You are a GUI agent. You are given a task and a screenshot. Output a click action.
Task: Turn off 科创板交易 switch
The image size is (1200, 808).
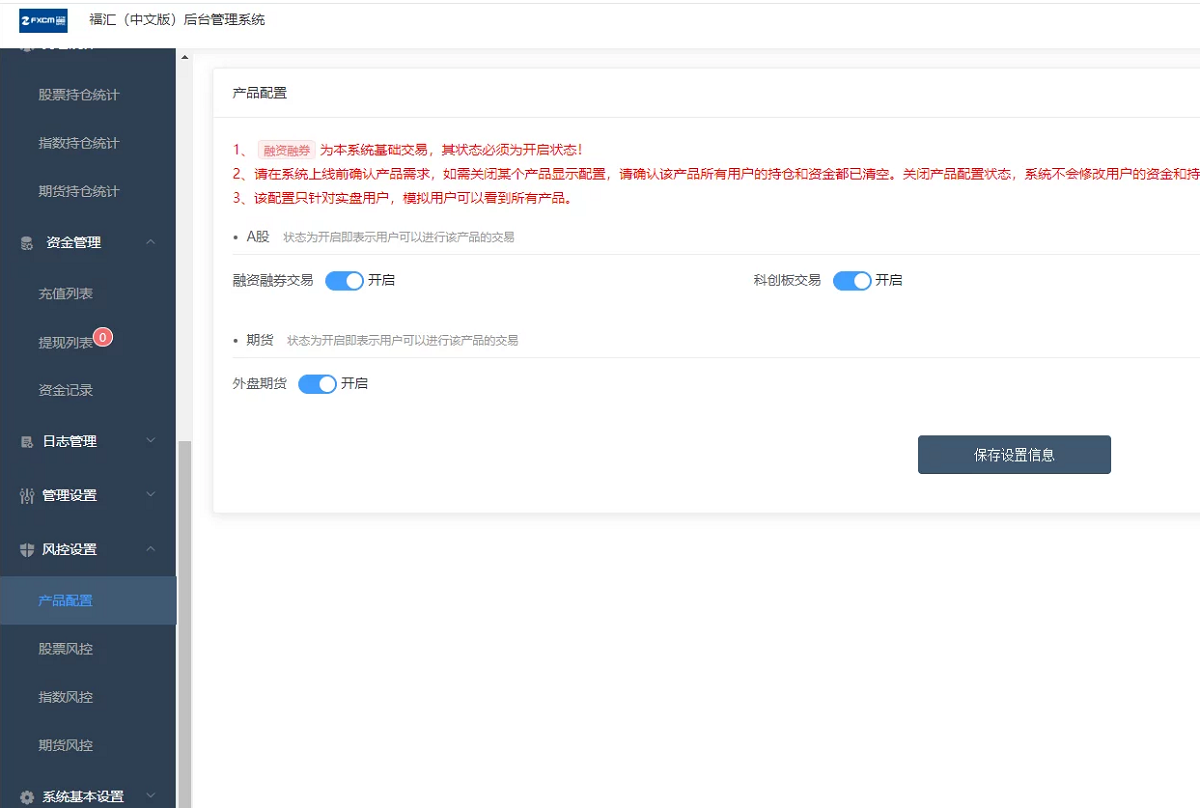(x=852, y=280)
